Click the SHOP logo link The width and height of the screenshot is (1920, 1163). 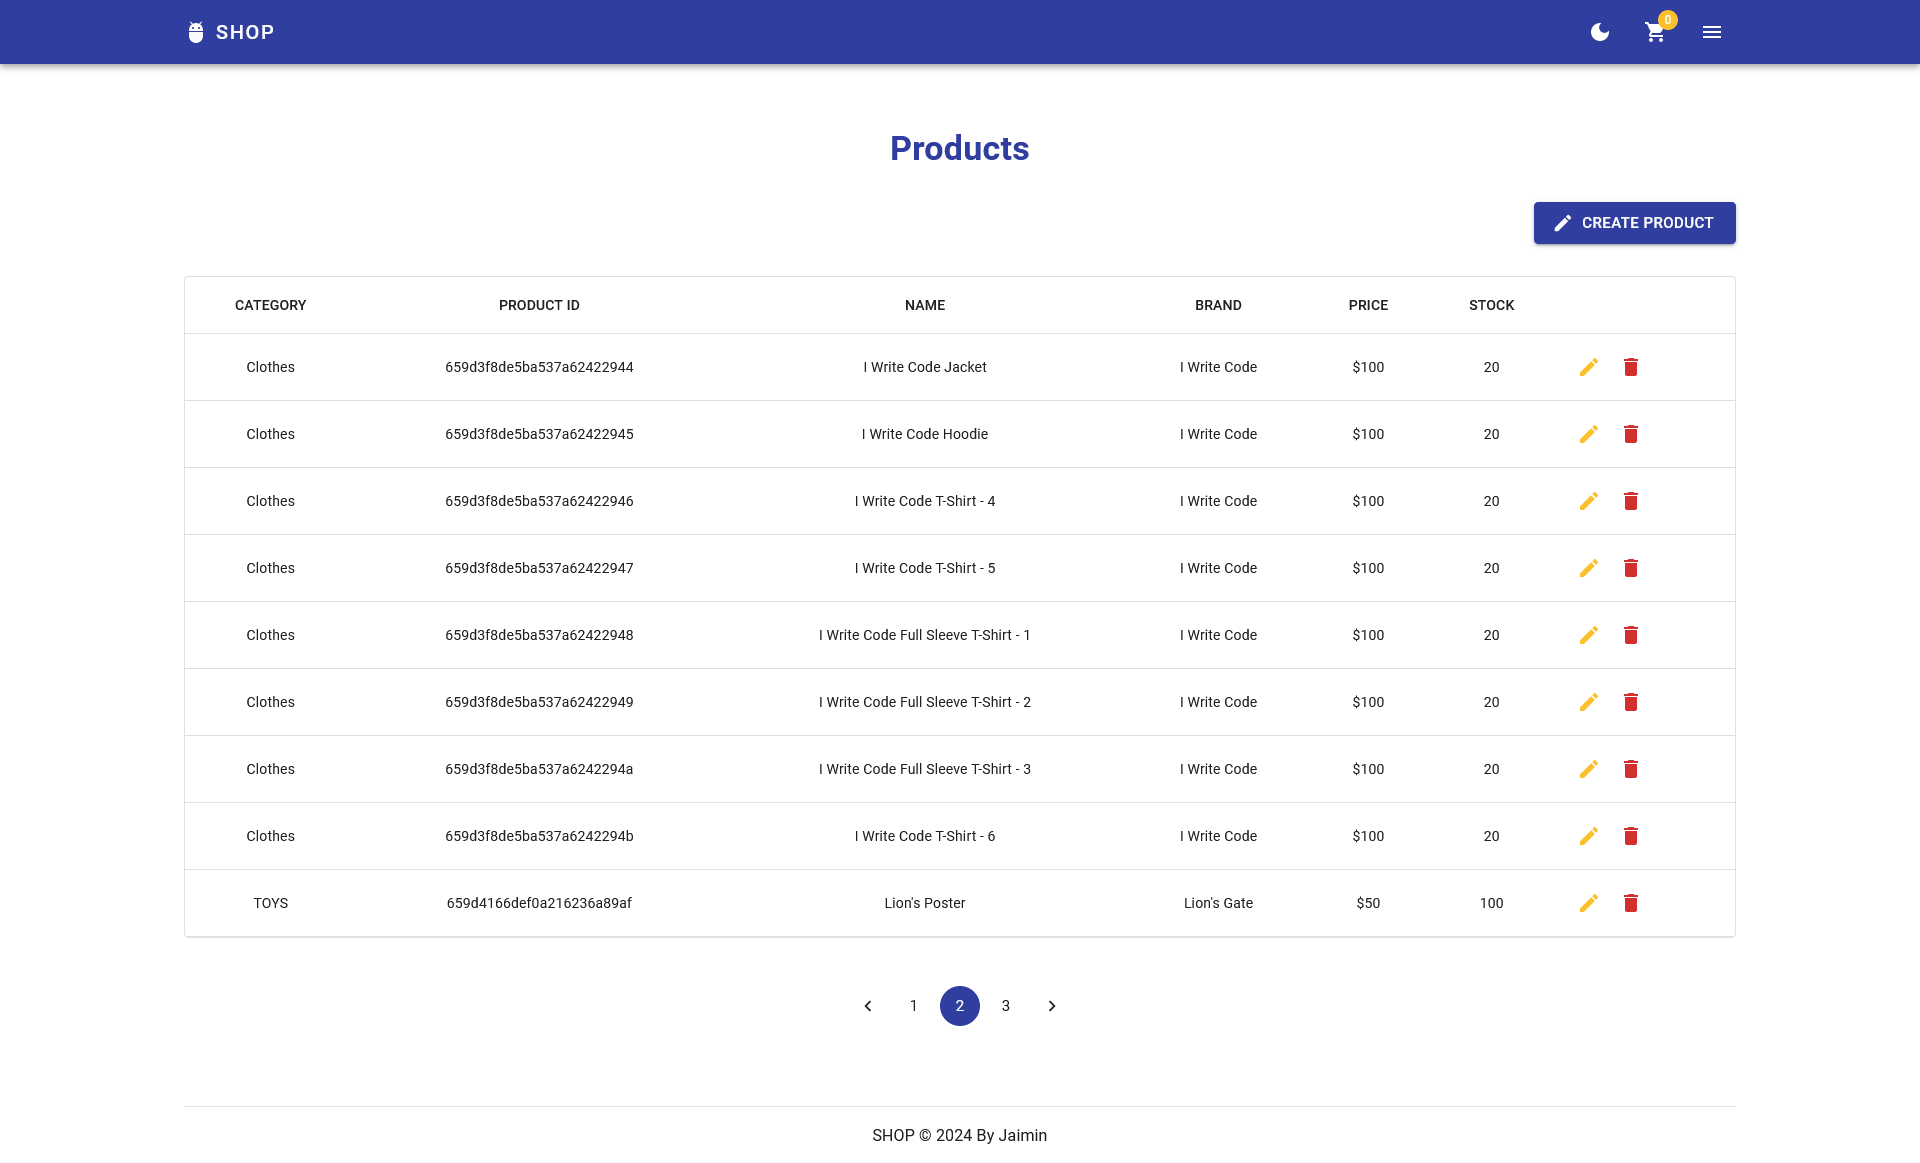click(231, 32)
